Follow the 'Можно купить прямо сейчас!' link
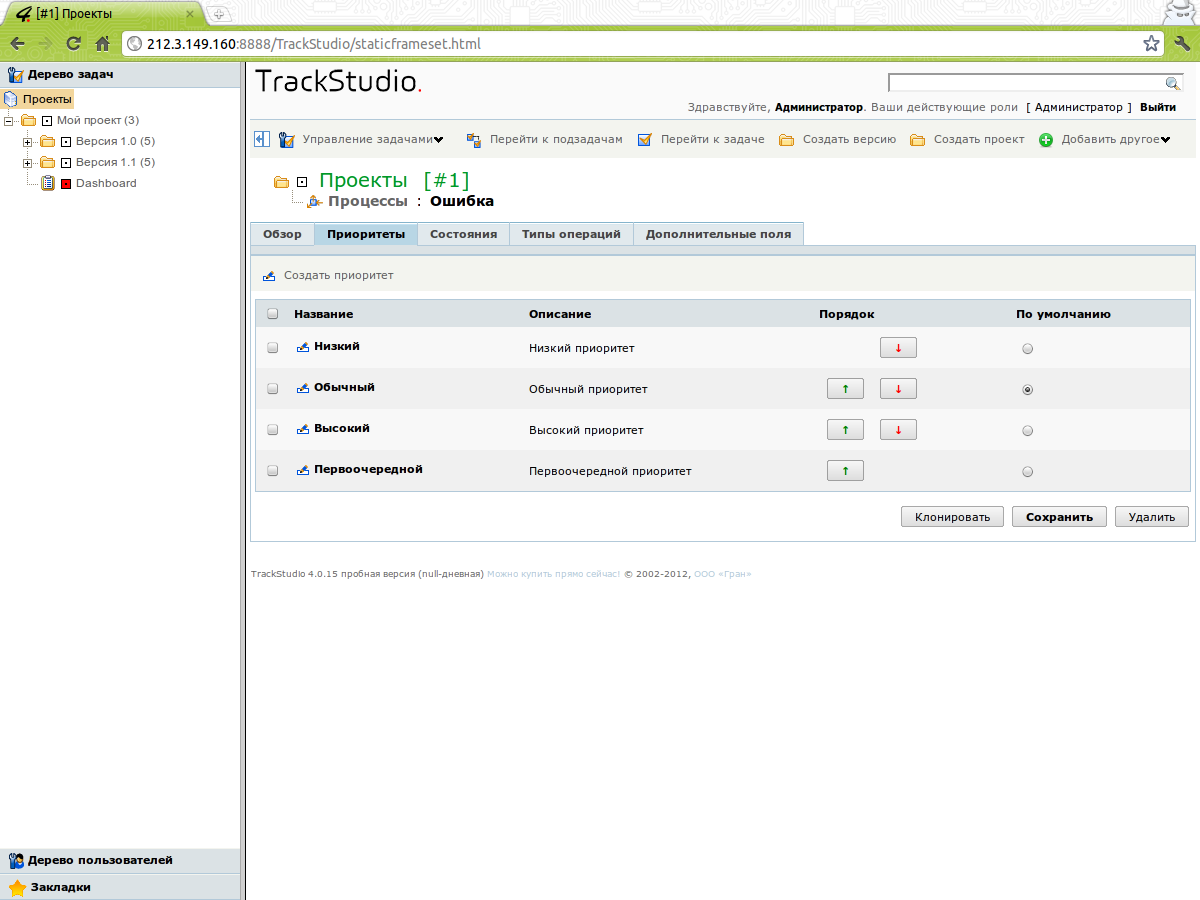The image size is (1200, 900). tap(553, 574)
